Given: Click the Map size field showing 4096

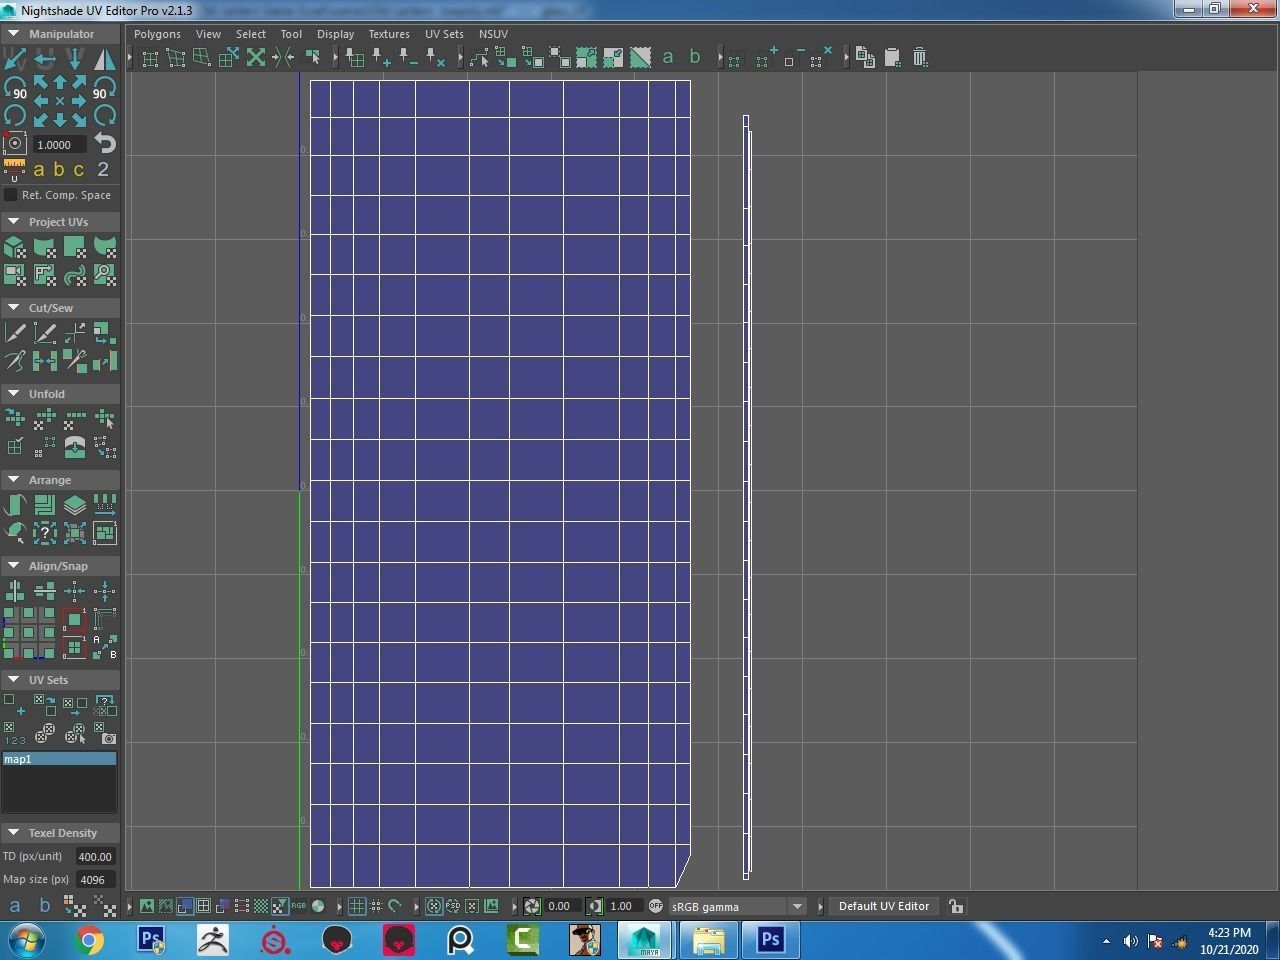Looking at the screenshot, I should 95,880.
